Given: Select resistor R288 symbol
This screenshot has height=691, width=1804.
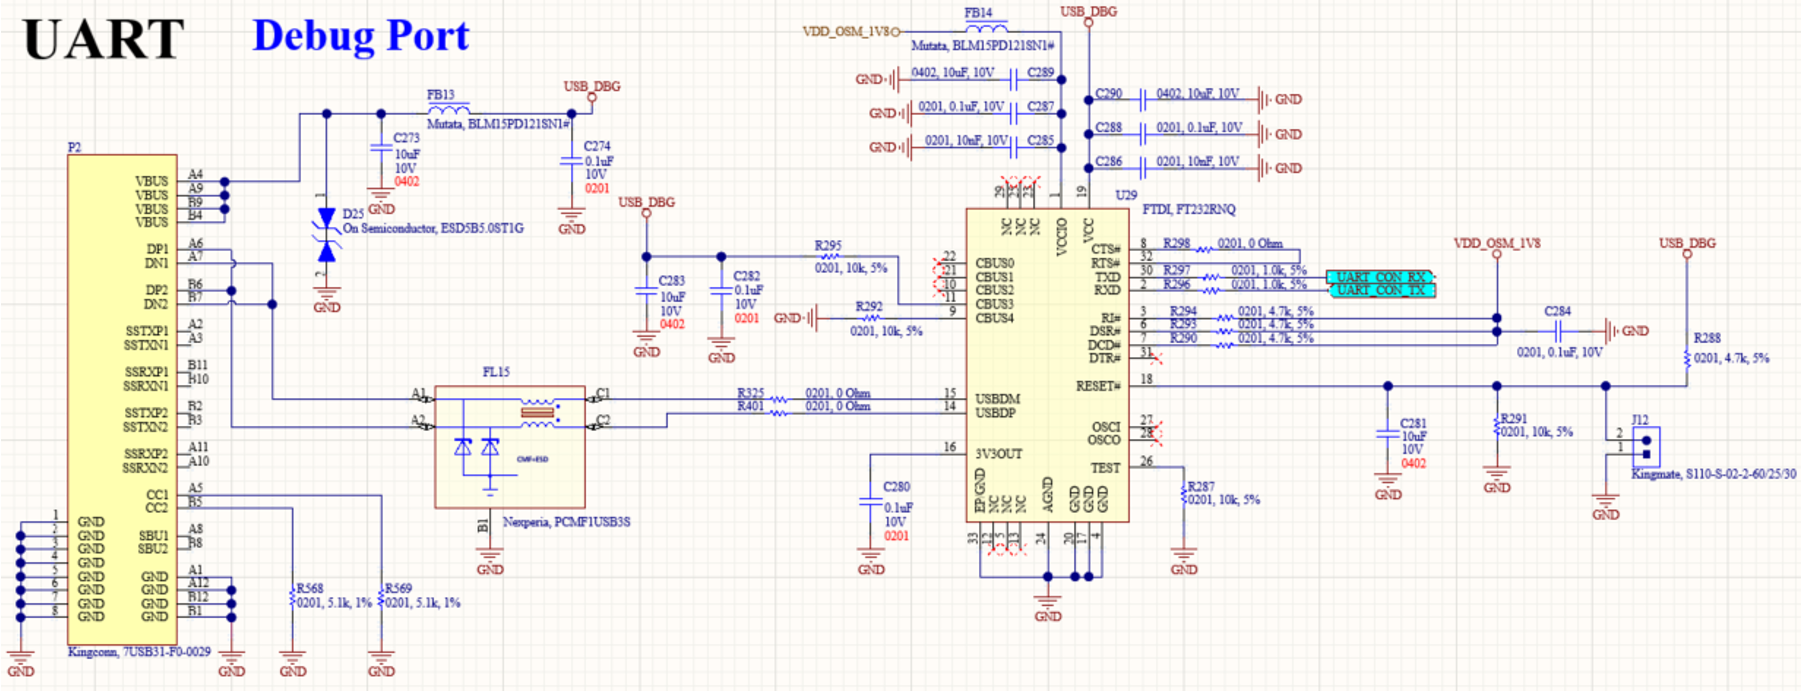Looking at the screenshot, I should coord(1687,358).
